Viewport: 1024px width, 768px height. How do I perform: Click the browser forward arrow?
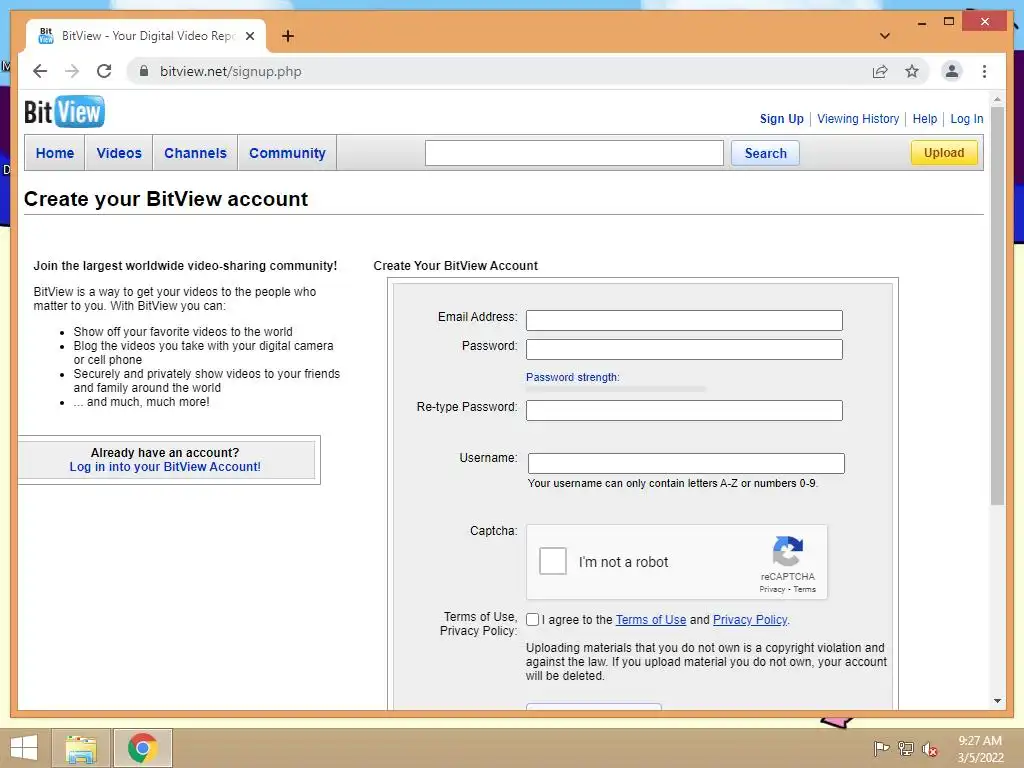click(72, 71)
